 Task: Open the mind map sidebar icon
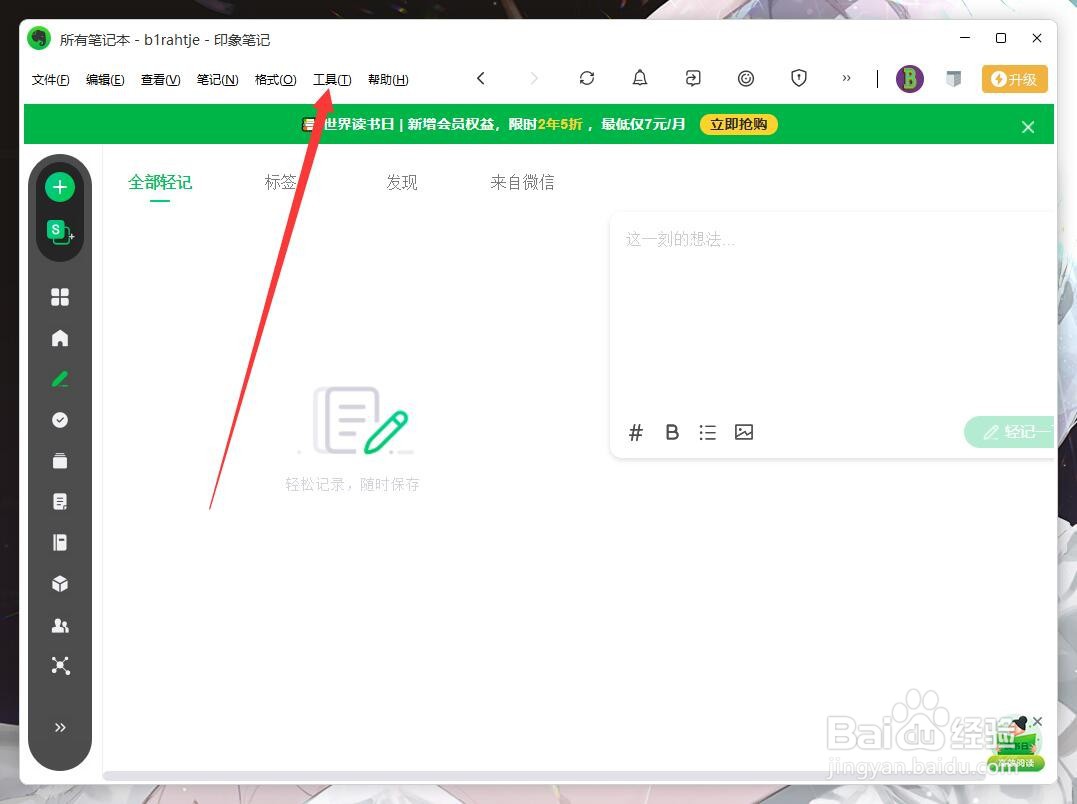pos(59,665)
